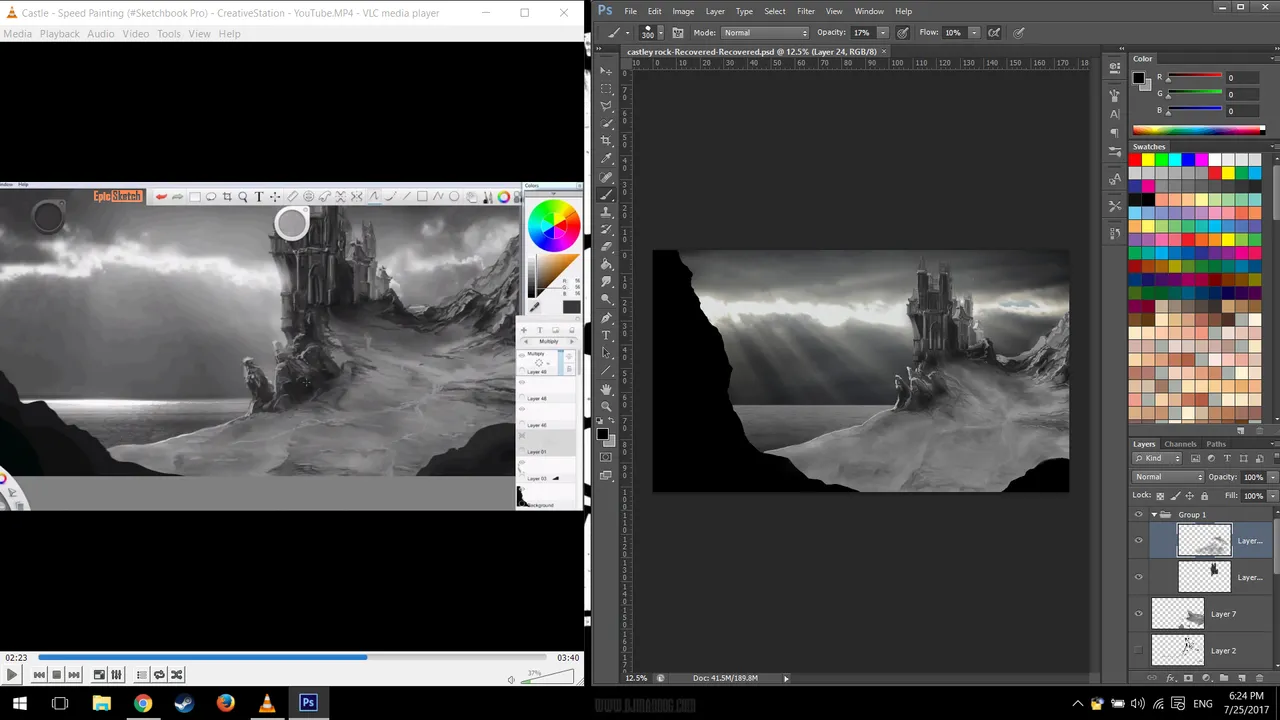This screenshot has height=720, width=1280.
Task: Select the Brush tool in toolbox
Action: [606, 193]
